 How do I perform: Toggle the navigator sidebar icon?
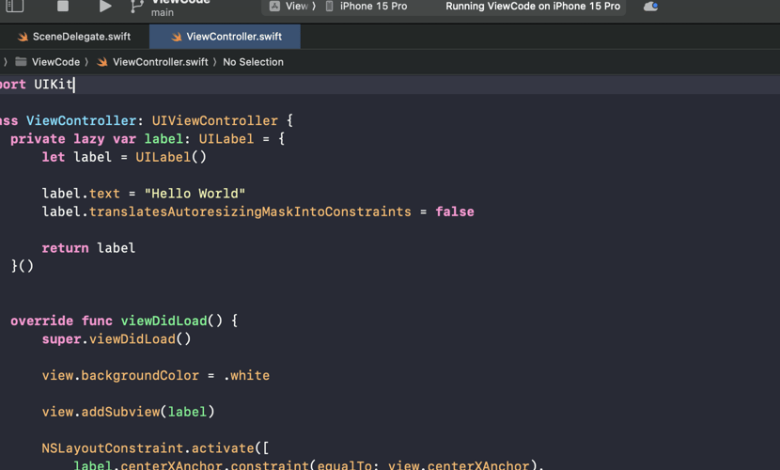point(14,6)
